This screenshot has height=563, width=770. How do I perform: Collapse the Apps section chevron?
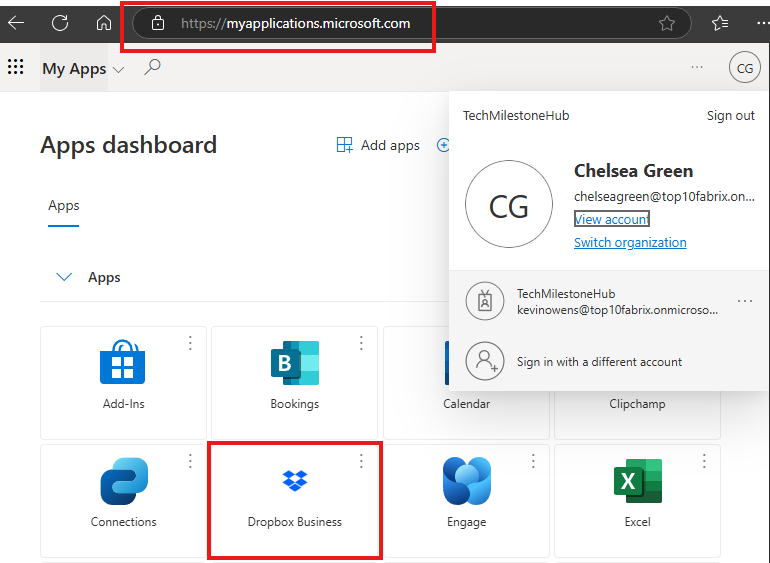click(64, 277)
